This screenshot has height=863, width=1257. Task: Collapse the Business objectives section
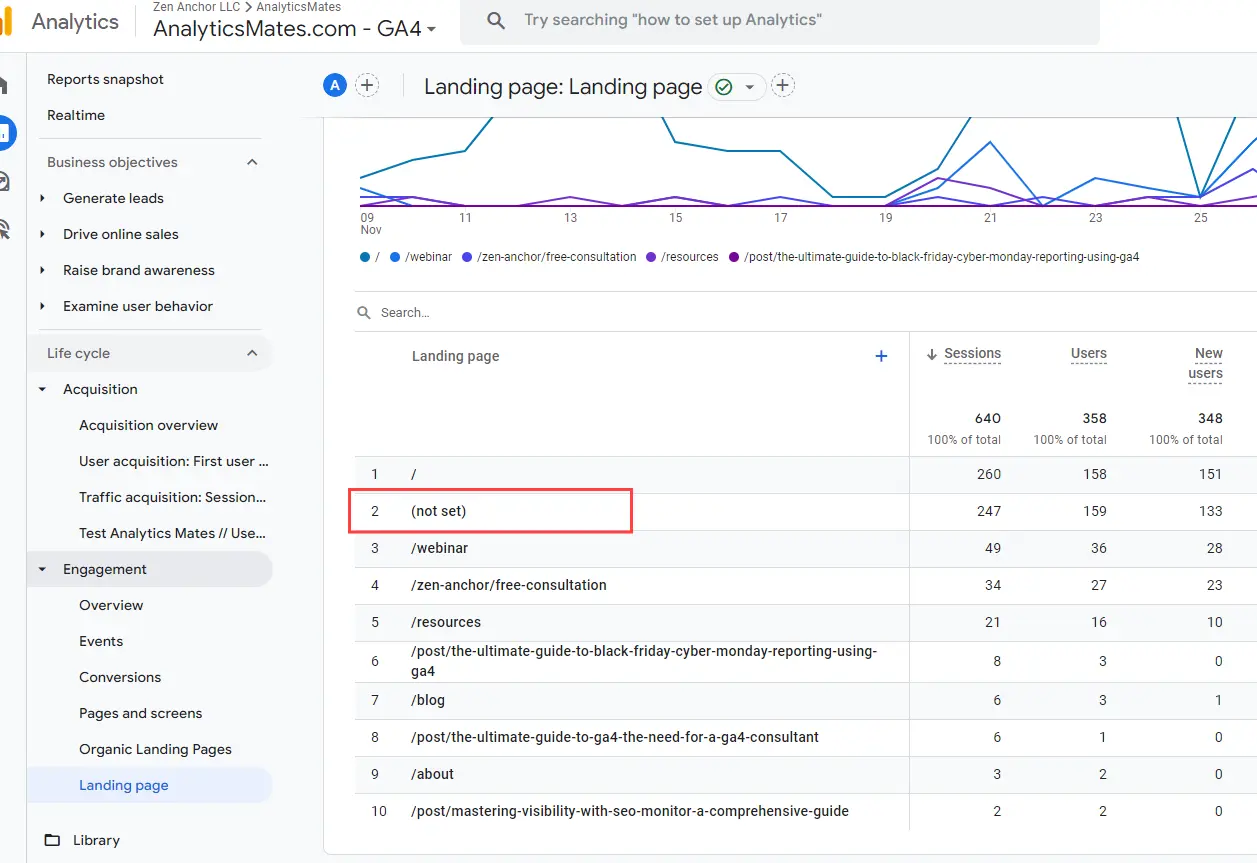click(x=252, y=162)
